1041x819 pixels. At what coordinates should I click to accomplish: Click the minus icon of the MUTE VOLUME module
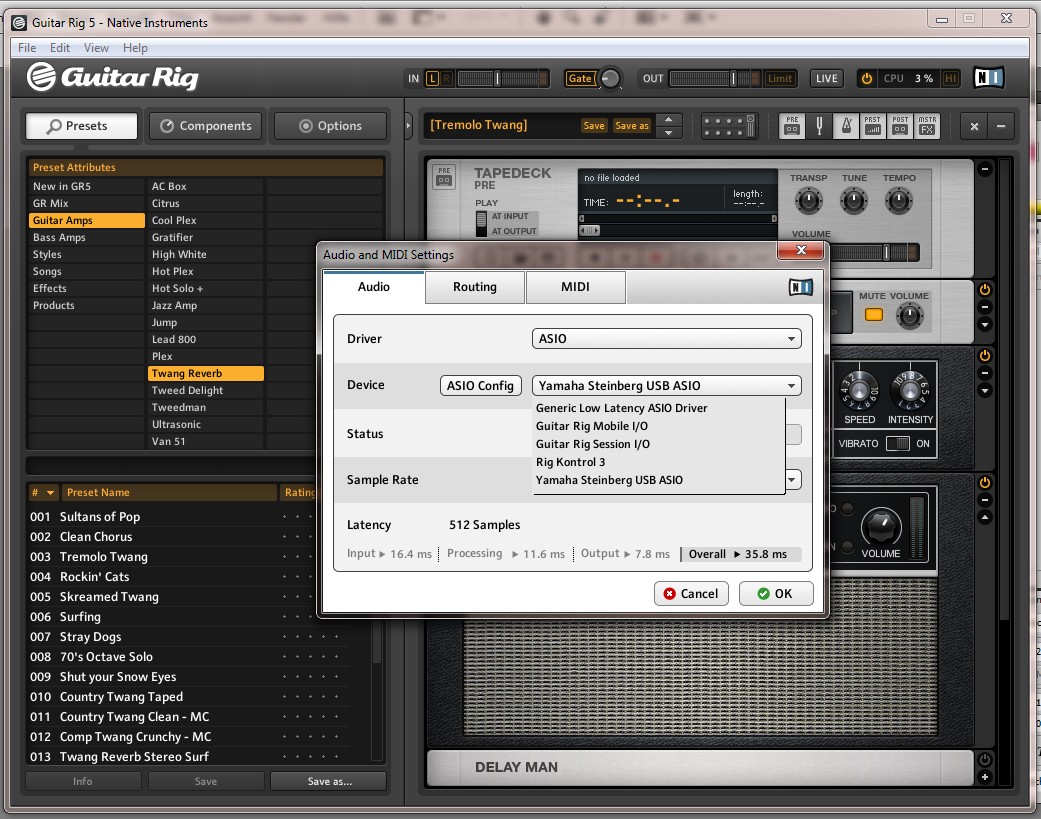tap(985, 307)
